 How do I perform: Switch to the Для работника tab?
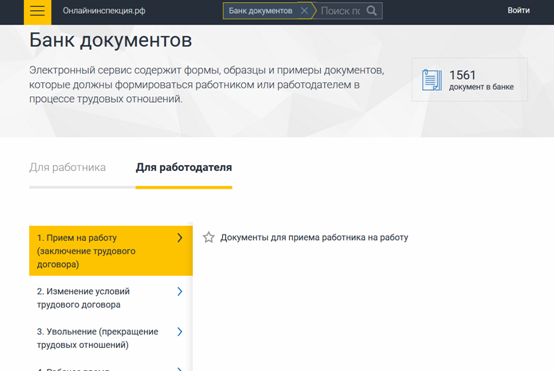click(67, 167)
